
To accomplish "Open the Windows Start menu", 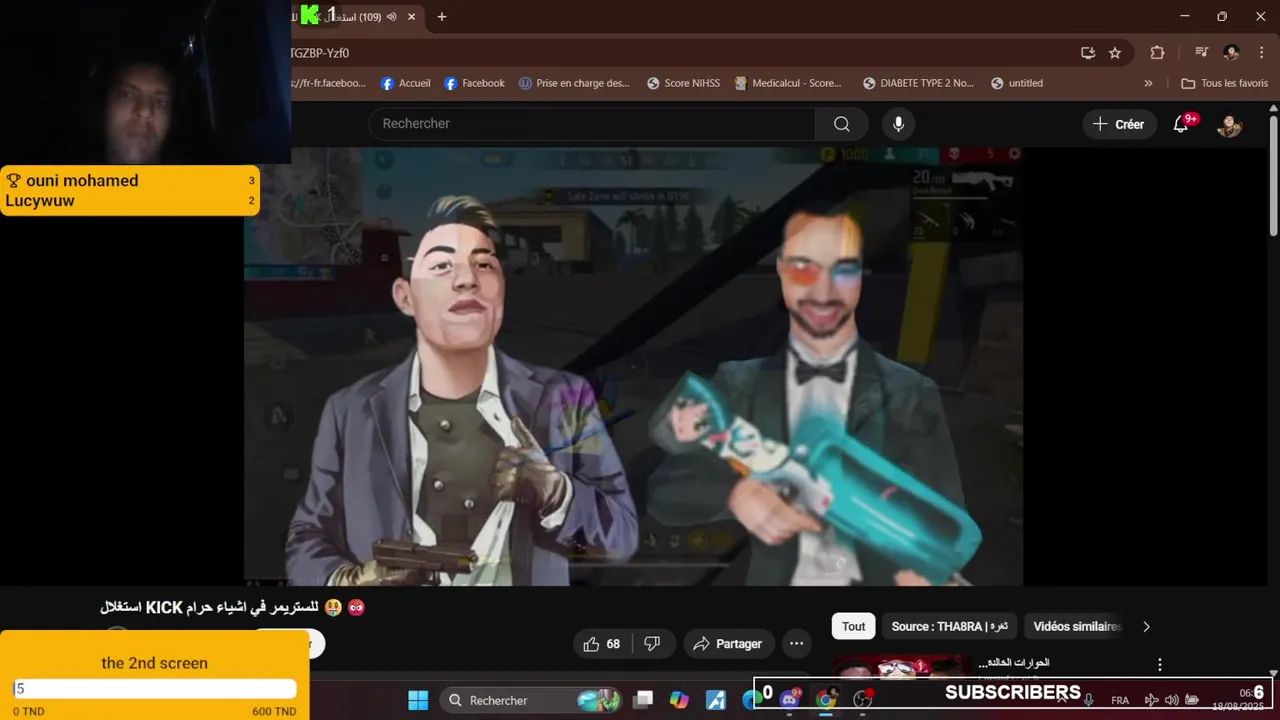I will point(418,700).
